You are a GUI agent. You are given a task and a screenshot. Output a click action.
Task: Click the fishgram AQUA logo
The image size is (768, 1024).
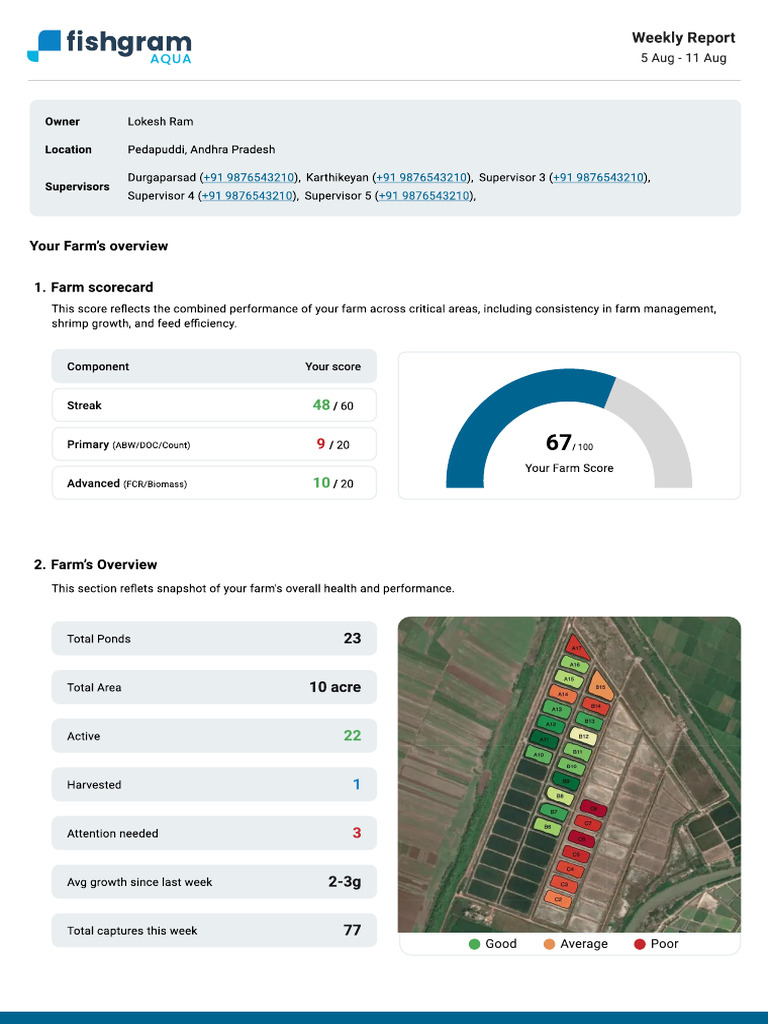point(109,46)
